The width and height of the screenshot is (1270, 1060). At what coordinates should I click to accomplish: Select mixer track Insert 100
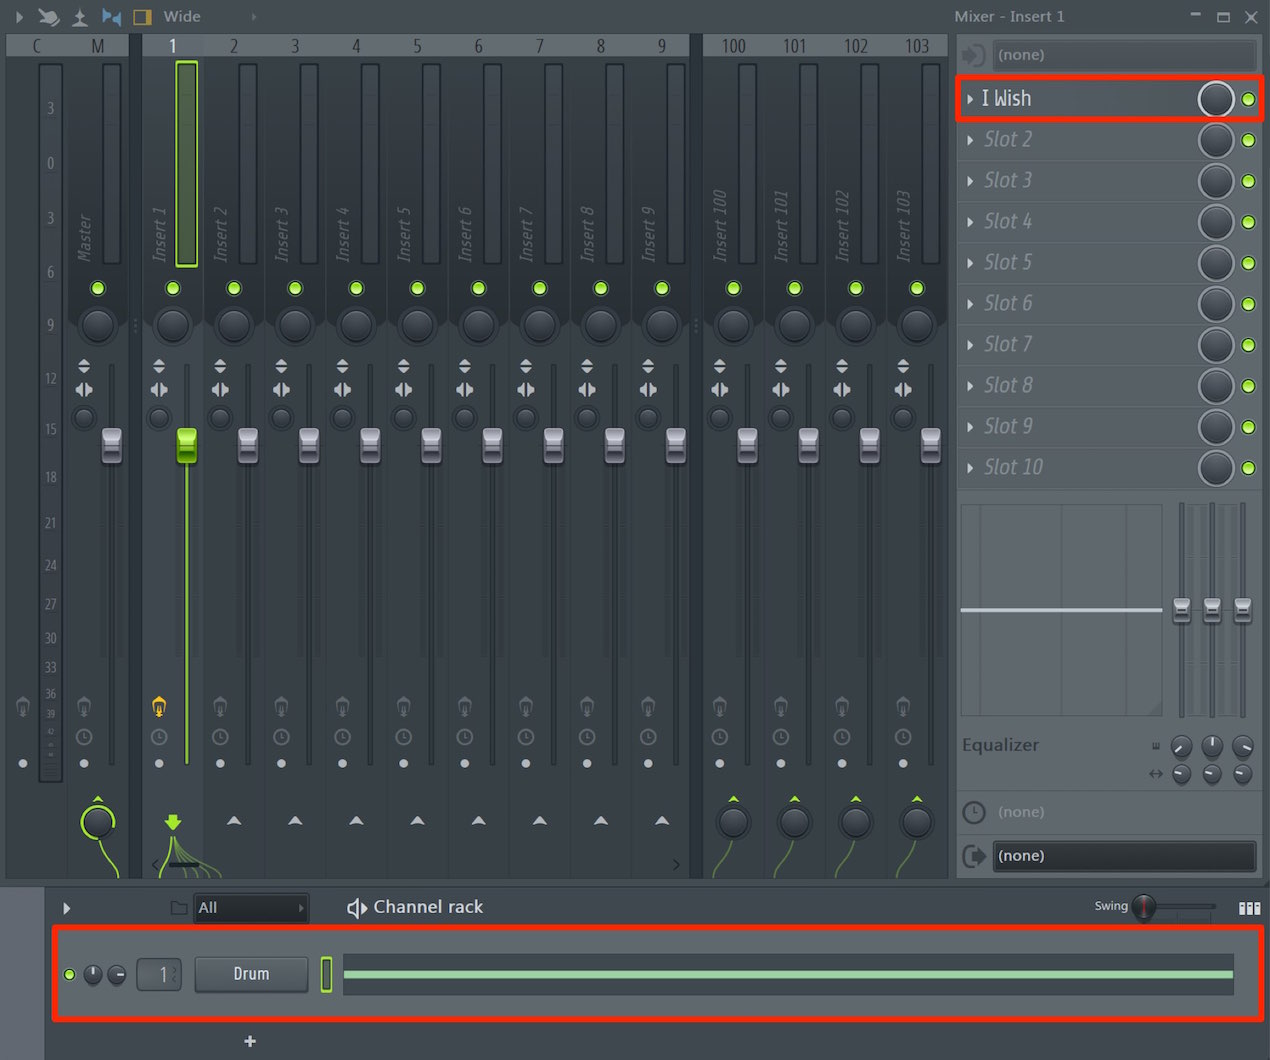coord(733,160)
